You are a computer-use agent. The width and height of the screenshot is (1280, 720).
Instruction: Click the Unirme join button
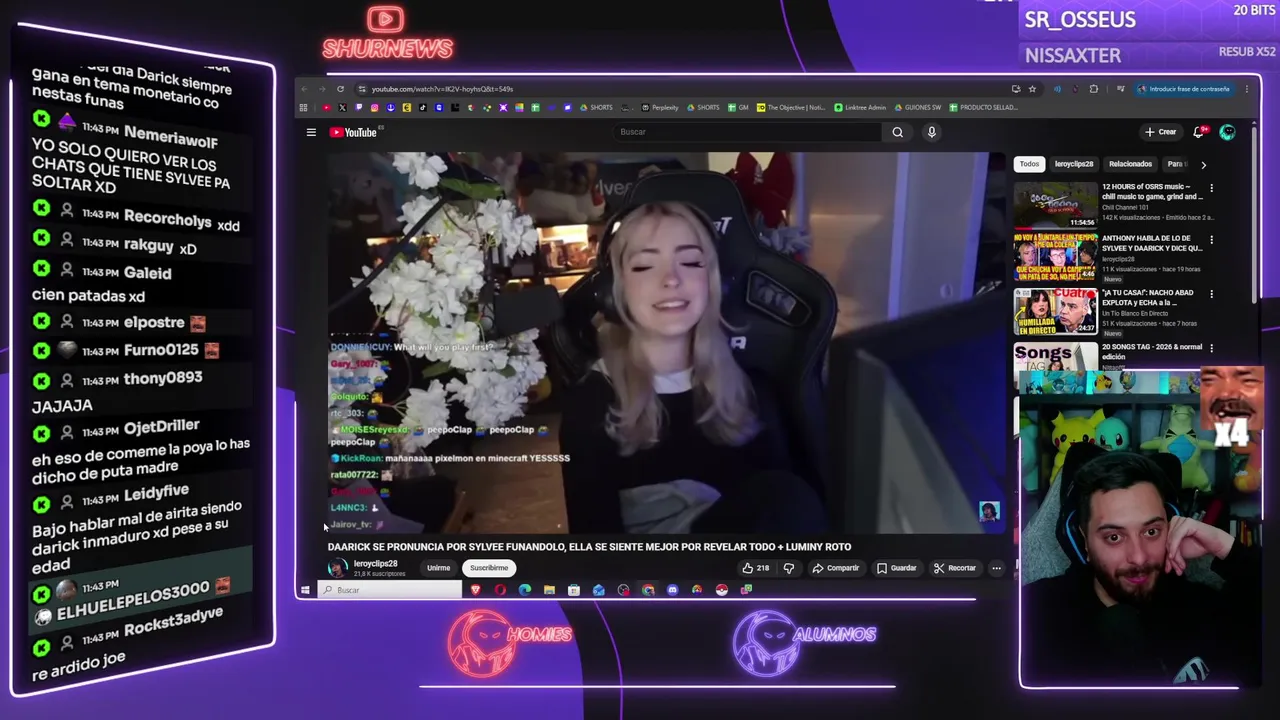[x=438, y=568]
